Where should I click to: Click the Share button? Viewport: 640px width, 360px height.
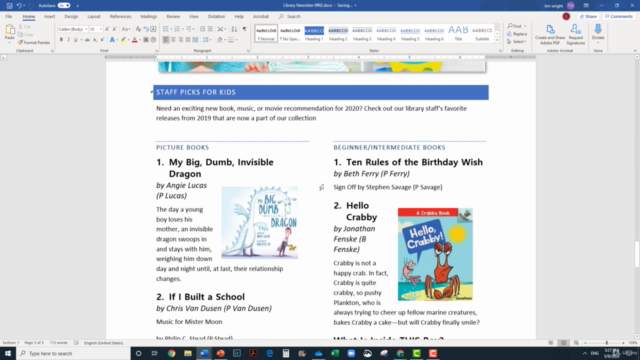(x=588, y=17)
